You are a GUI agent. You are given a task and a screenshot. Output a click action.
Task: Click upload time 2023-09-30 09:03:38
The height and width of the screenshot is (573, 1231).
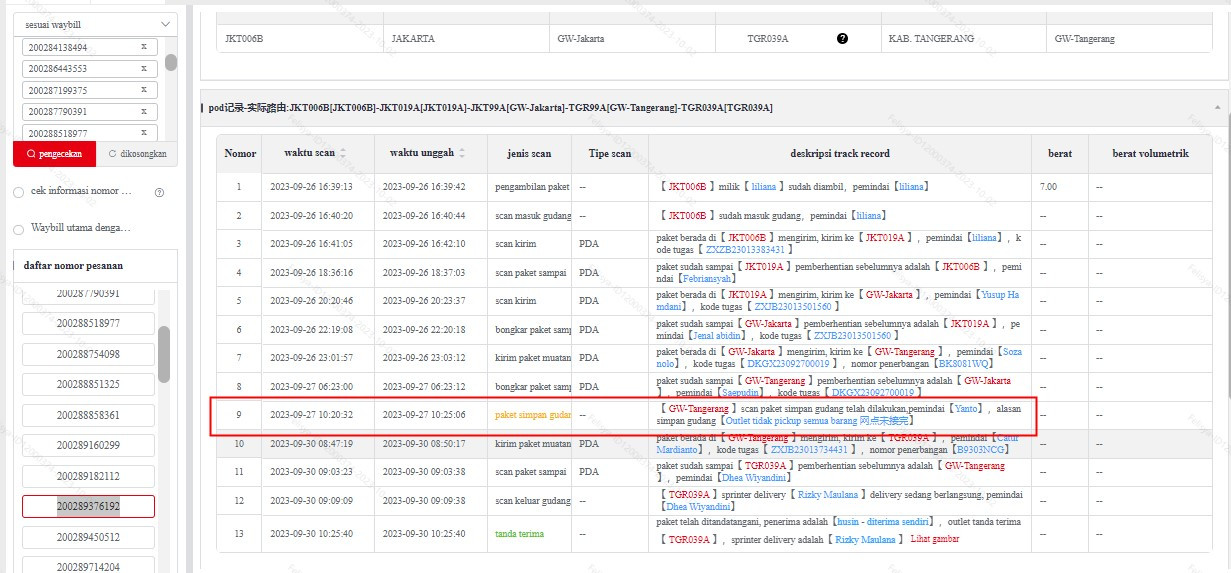[424, 472]
